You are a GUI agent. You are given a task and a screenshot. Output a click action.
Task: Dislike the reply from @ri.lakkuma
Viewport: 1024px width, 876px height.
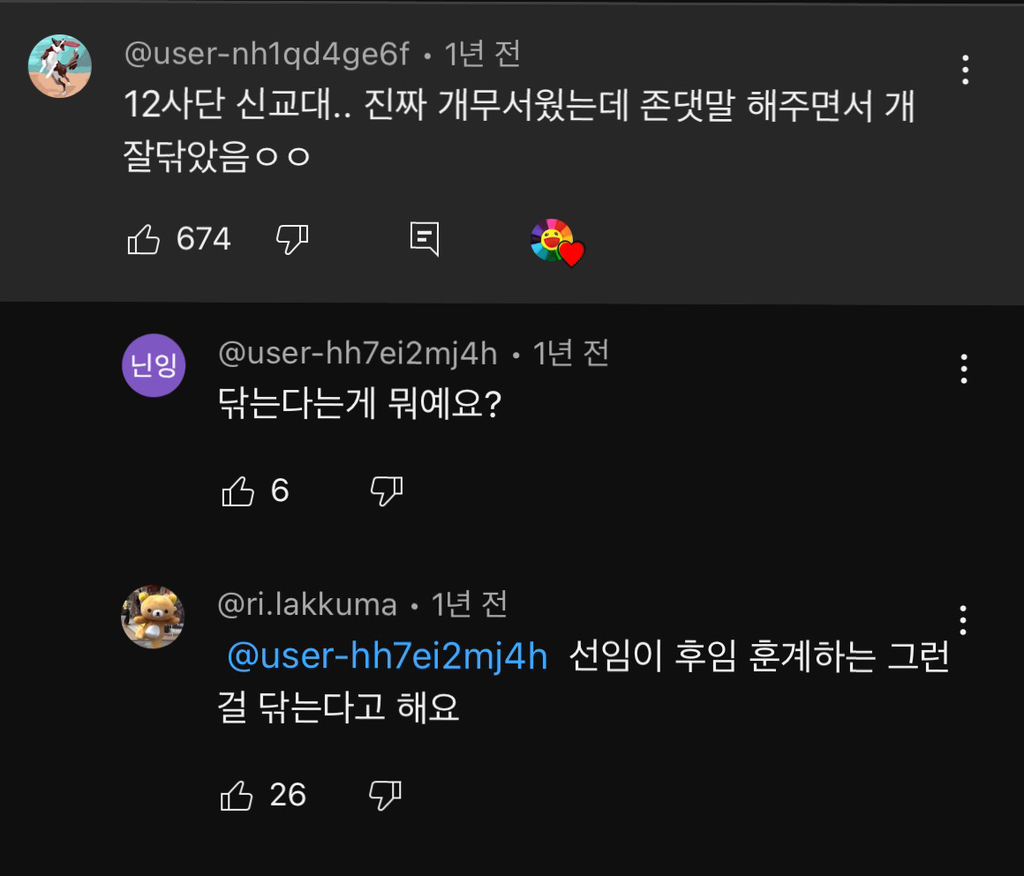coord(385,795)
